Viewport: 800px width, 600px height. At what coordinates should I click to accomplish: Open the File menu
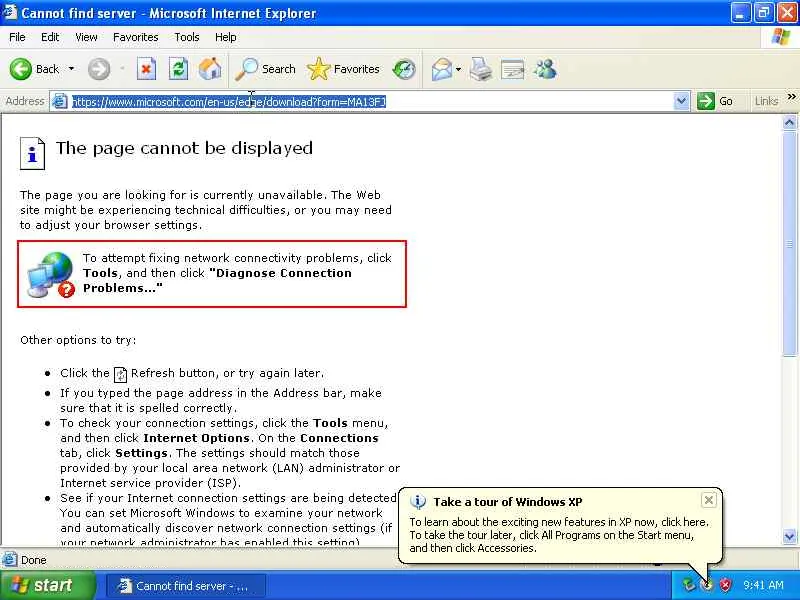[17, 37]
